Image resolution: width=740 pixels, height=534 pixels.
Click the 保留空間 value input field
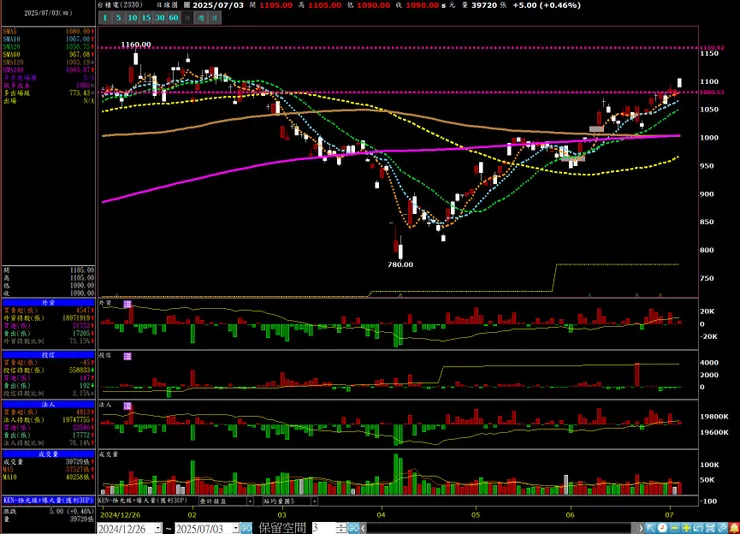tap(324, 528)
